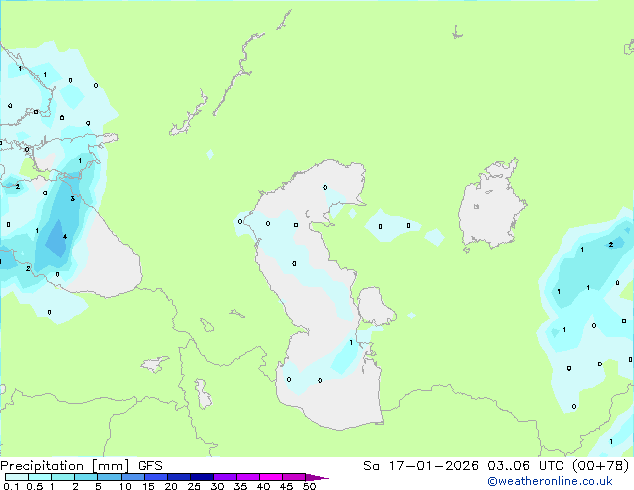
Task: Click the 25–30 mm dark blue swatch
Action: (201, 477)
